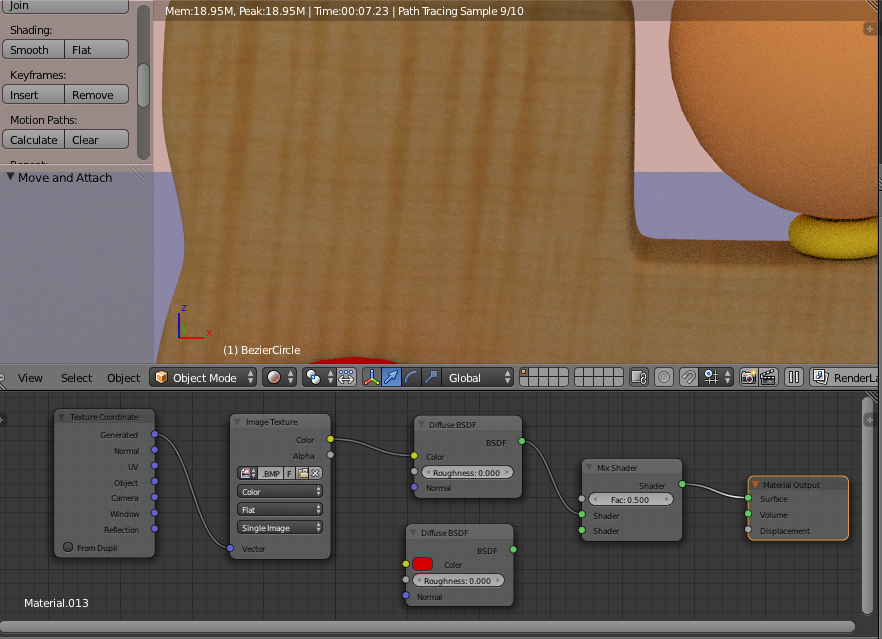882x639 pixels.
Task: Open the Flat projection dropdown
Action: (280, 510)
